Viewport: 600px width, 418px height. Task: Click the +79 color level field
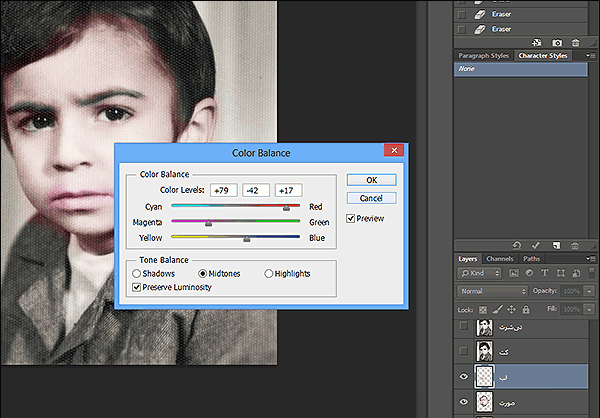[223, 190]
